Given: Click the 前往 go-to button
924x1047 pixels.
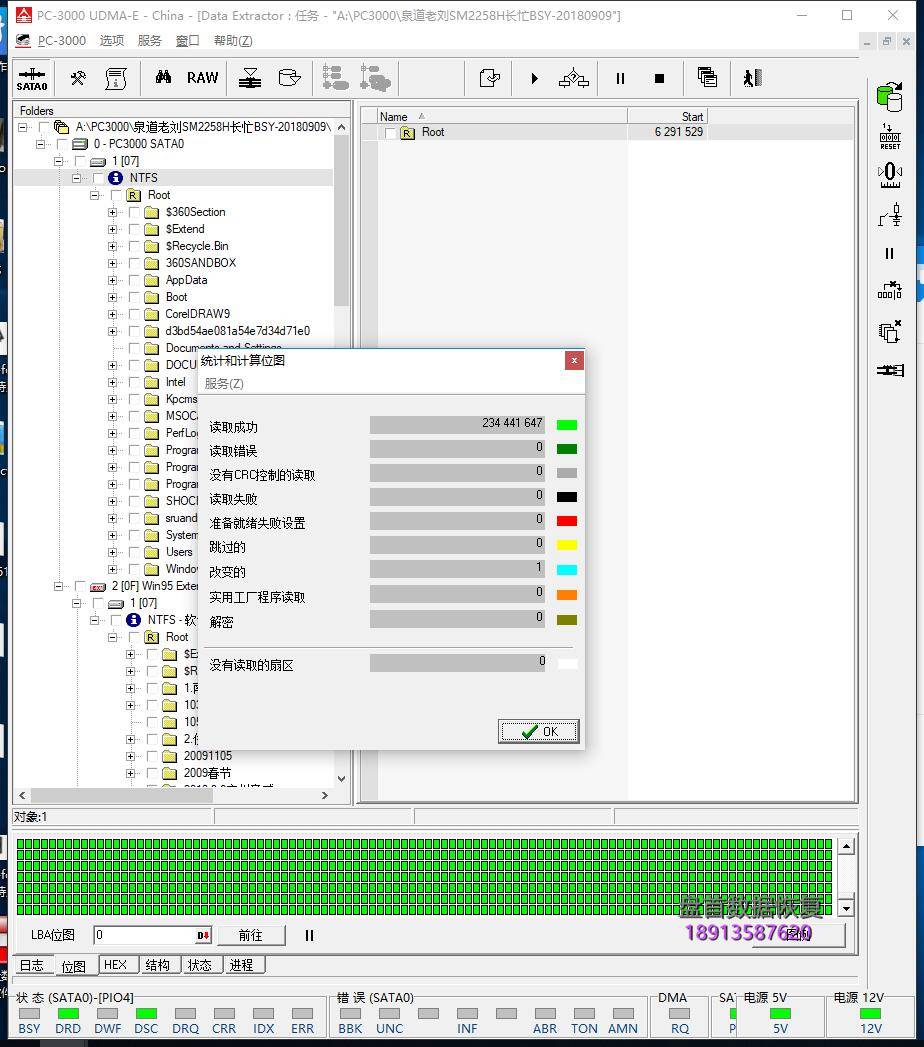Looking at the screenshot, I should [250, 935].
